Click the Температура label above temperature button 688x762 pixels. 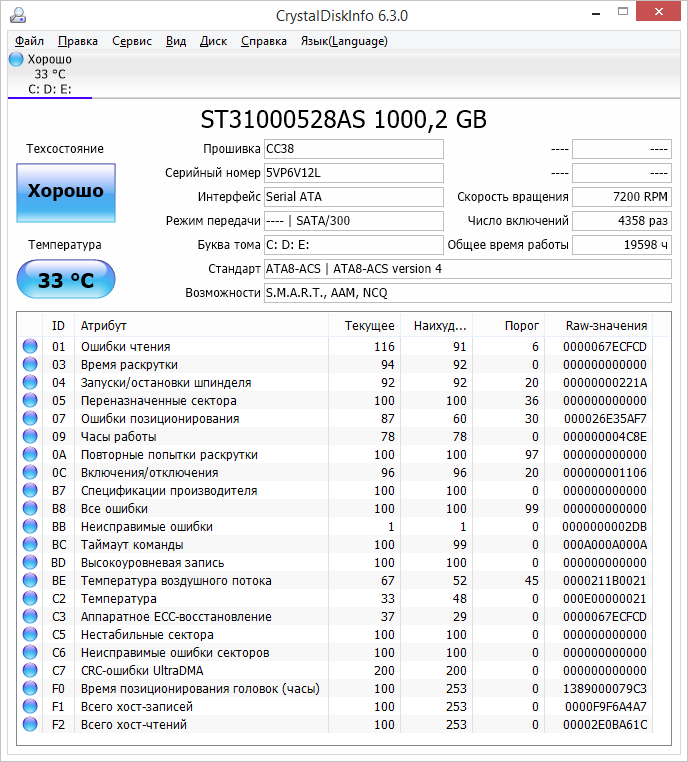tap(65, 244)
